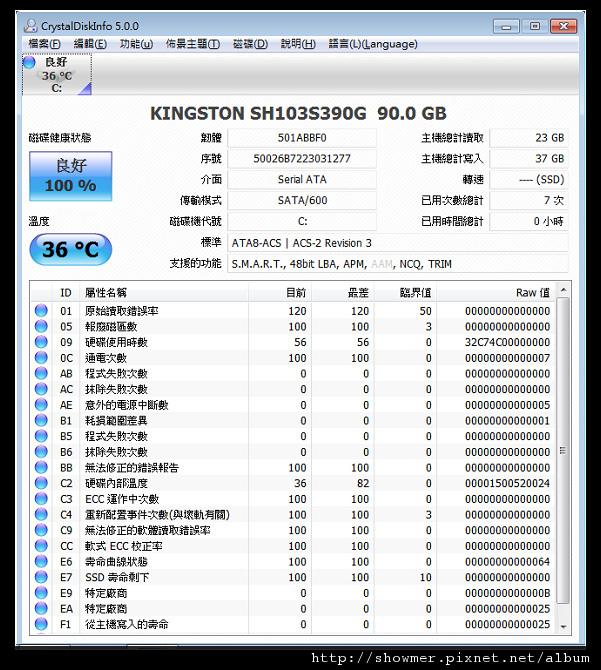601x670 pixels.
Task: Click the SMART list scroll down arrow
Action: (x=563, y=626)
